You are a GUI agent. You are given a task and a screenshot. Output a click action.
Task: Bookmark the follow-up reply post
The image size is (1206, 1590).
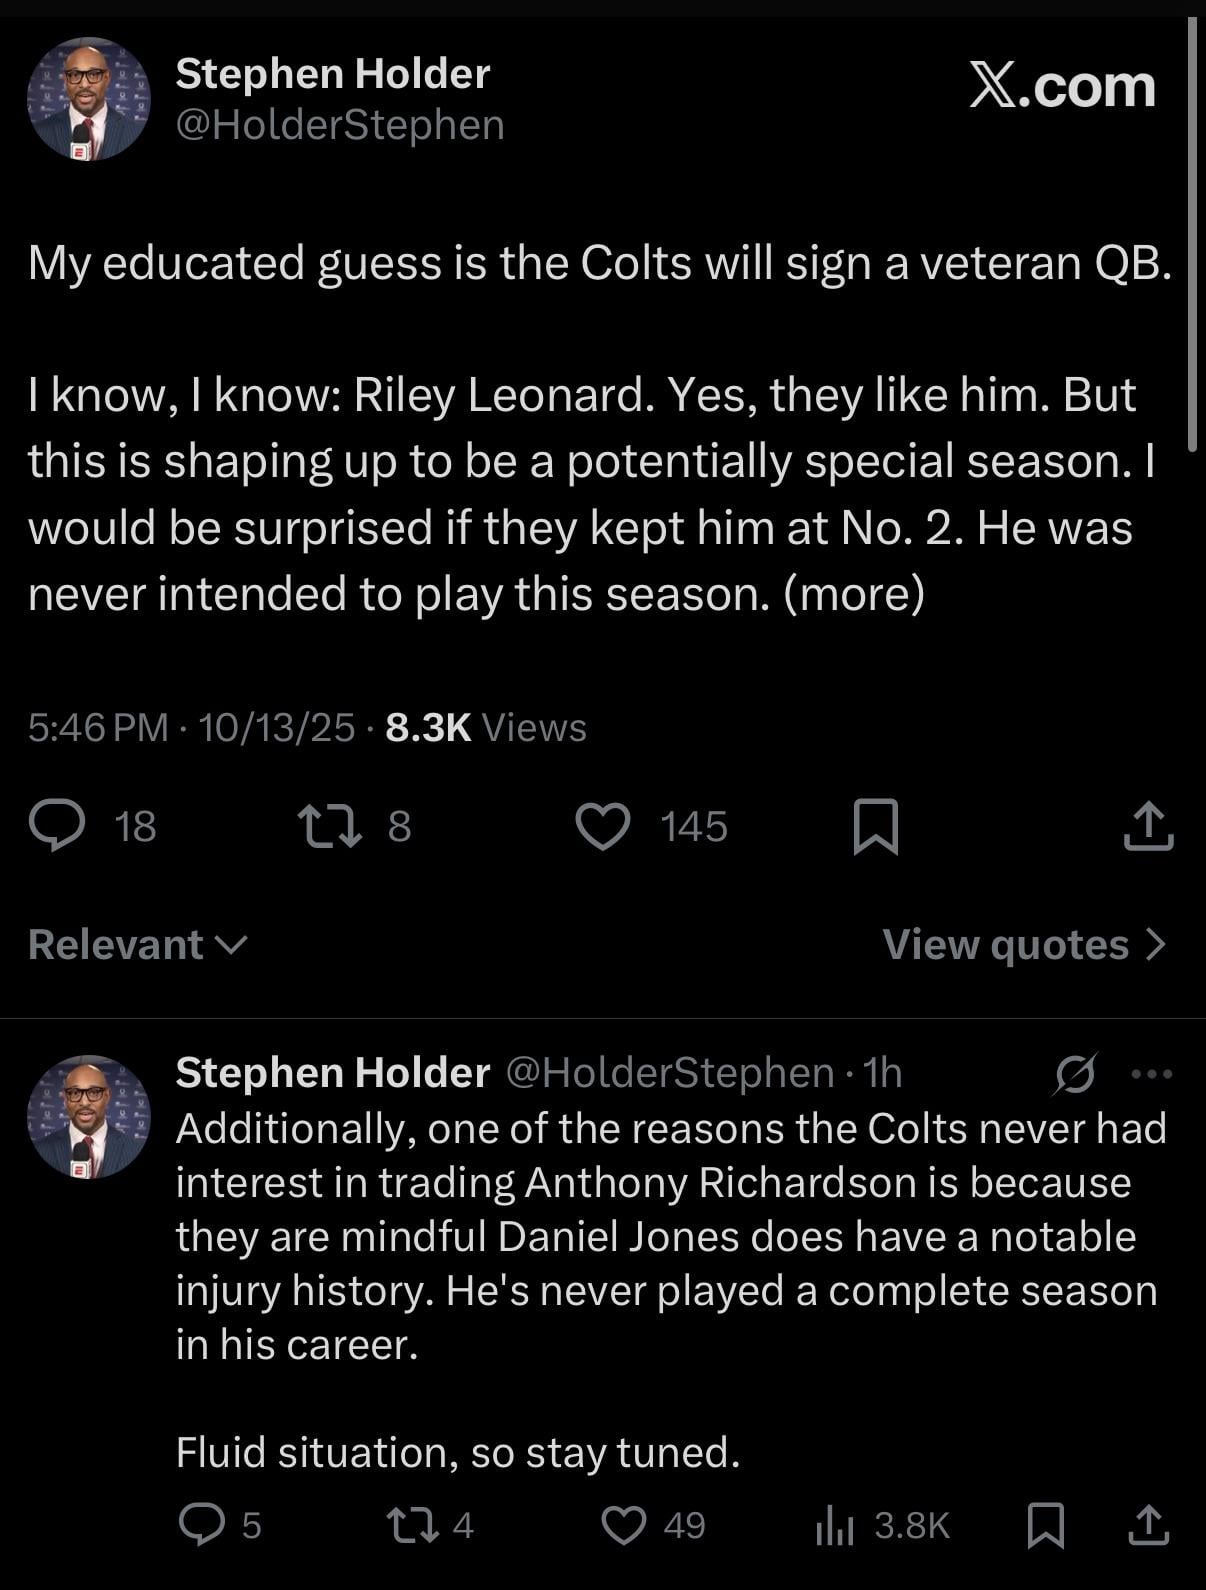click(x=1046, y=1525)
